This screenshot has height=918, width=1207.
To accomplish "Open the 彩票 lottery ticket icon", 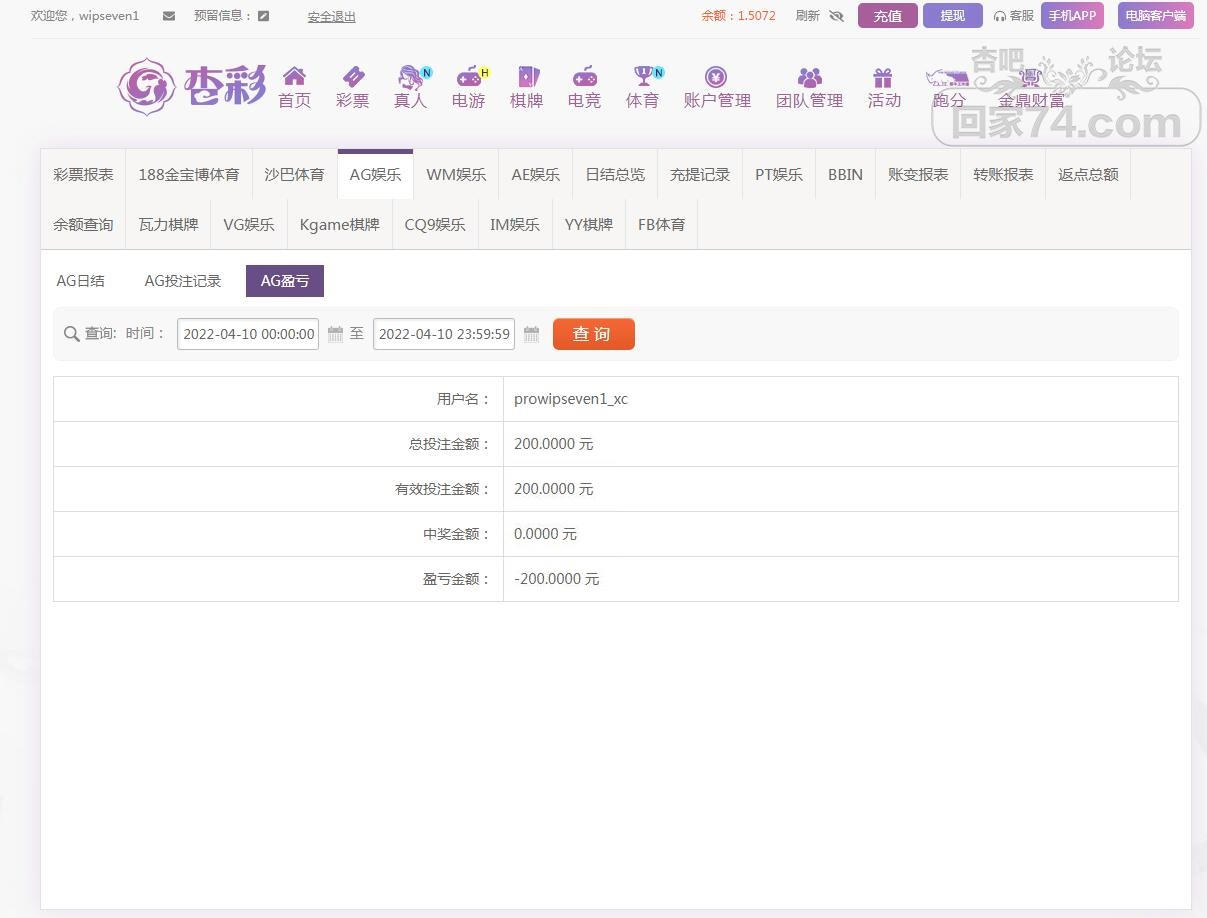I will click(352, 77).
